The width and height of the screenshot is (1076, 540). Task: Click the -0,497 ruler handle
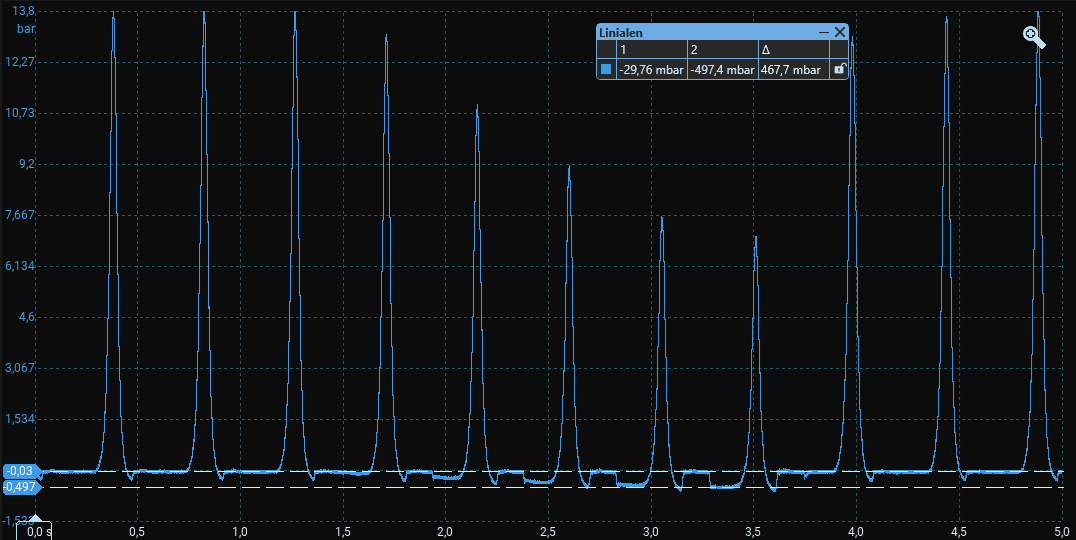(22, 487)
